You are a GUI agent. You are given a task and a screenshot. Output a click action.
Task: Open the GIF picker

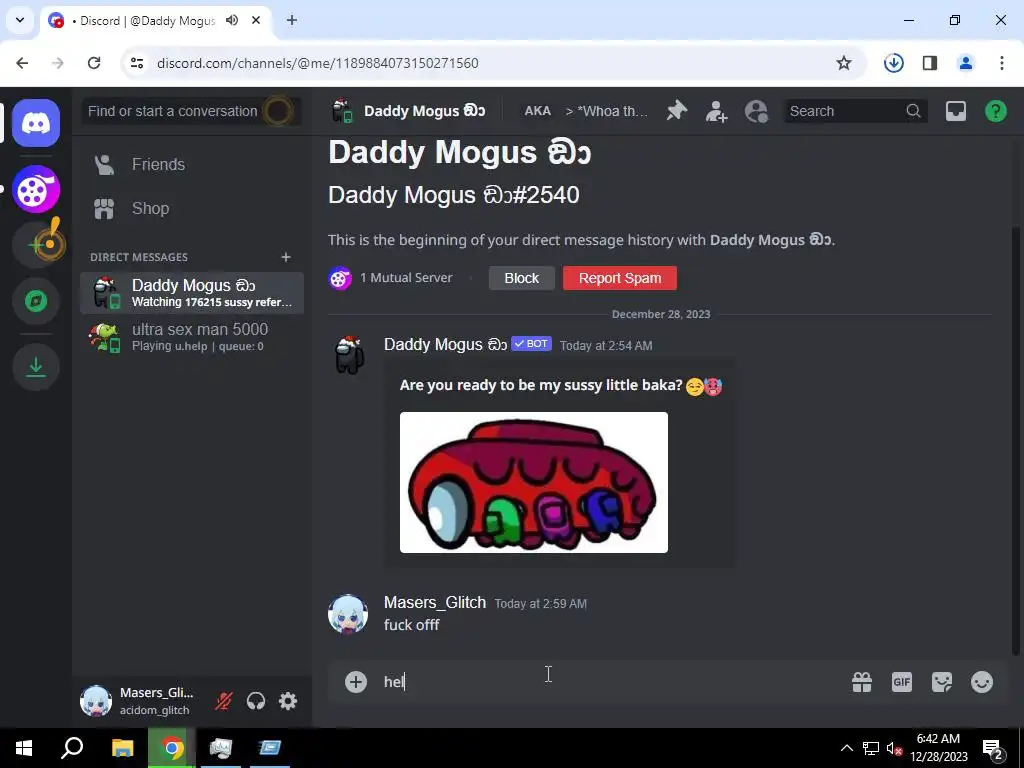click(902, 682)
